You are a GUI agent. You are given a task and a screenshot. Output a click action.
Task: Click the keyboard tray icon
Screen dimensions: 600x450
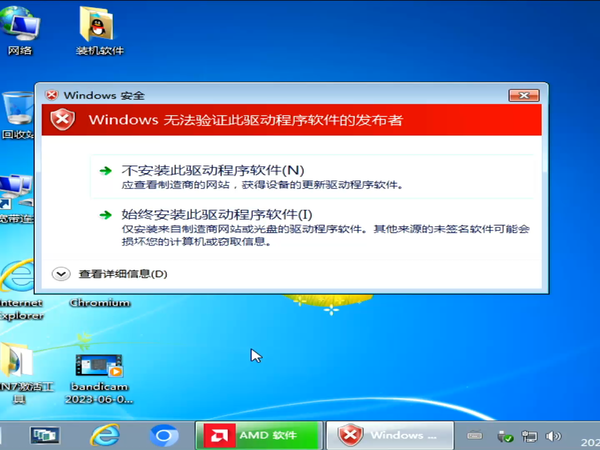(475, 435)
